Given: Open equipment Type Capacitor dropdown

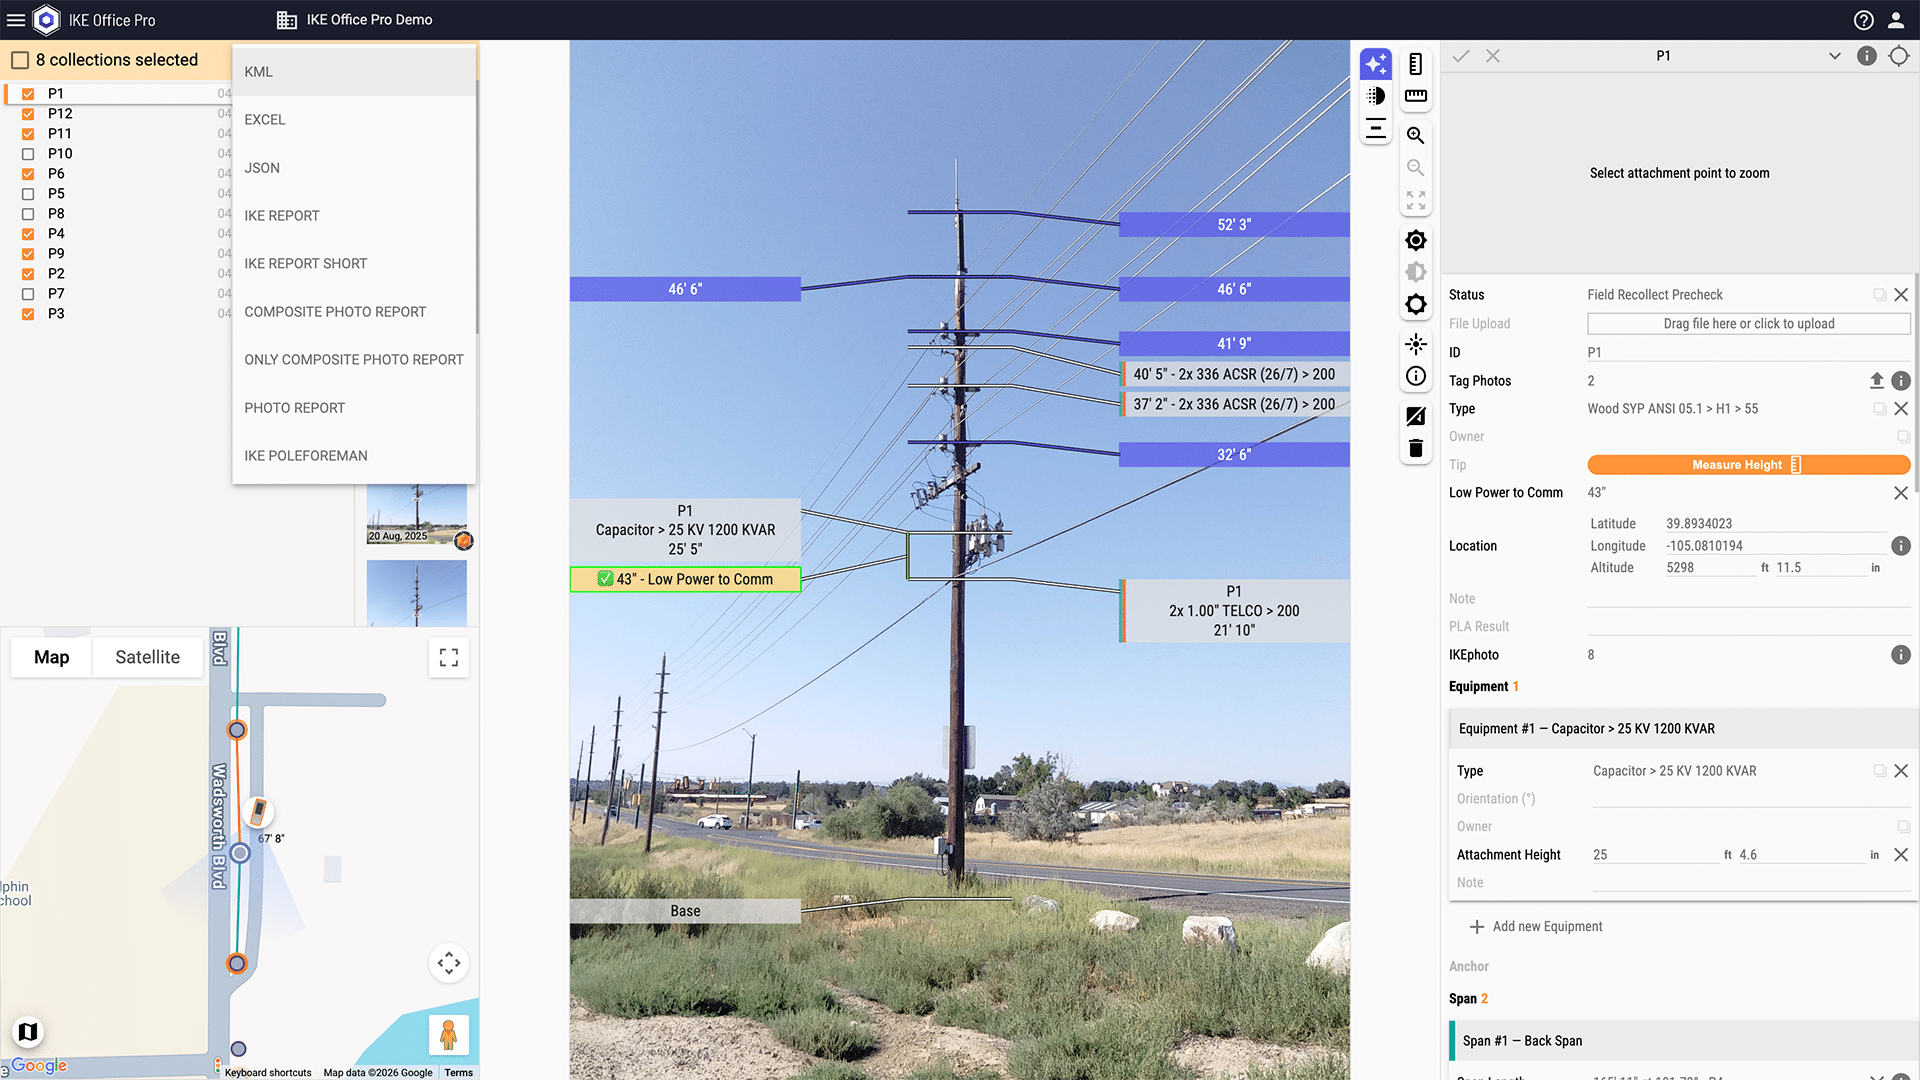Looking at the screenshot, I should (x=1731, y=771).
